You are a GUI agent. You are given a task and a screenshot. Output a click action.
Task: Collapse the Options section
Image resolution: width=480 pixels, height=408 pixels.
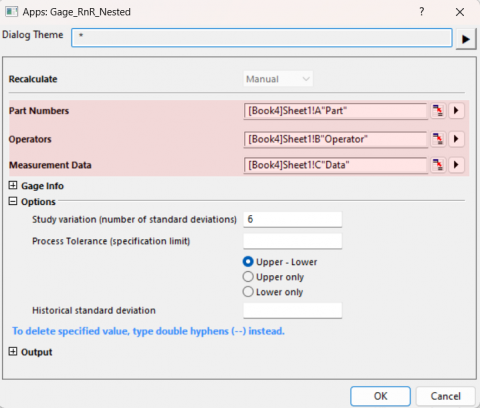(x=13, y=201)
